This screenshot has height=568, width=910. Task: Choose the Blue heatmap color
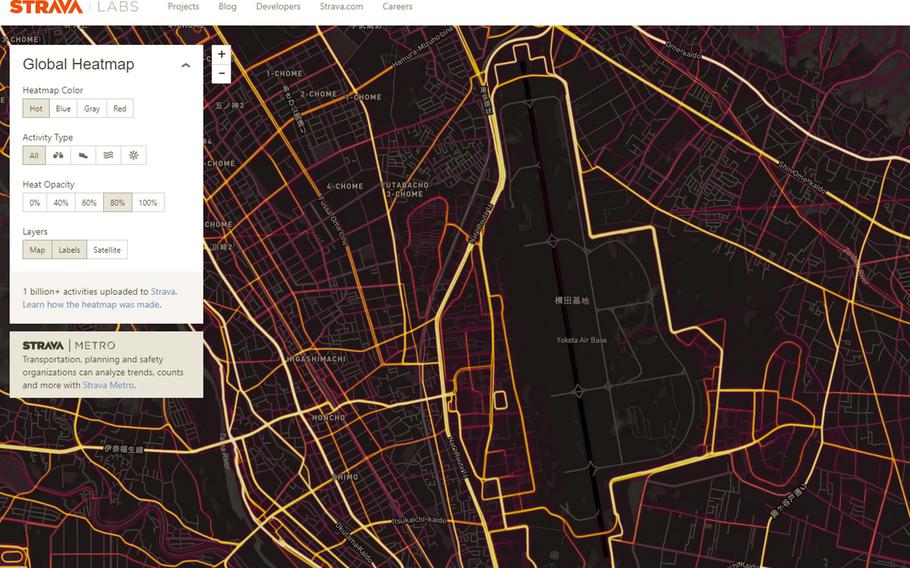point(63,108)
